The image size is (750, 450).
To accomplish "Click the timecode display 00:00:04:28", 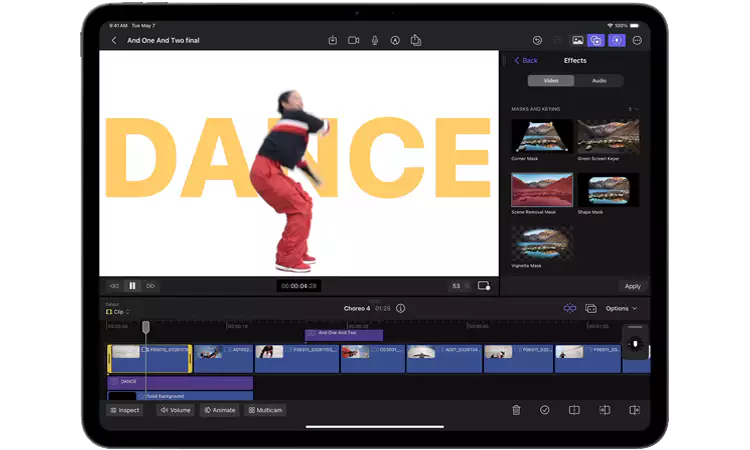I will click(x=298, y=286).
